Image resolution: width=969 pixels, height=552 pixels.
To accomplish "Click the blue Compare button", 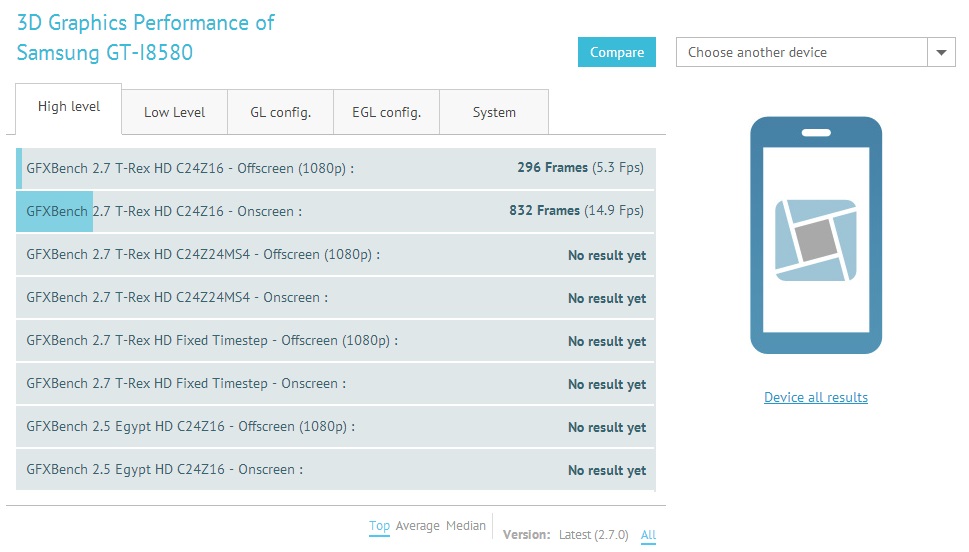I will pos(617,52).
